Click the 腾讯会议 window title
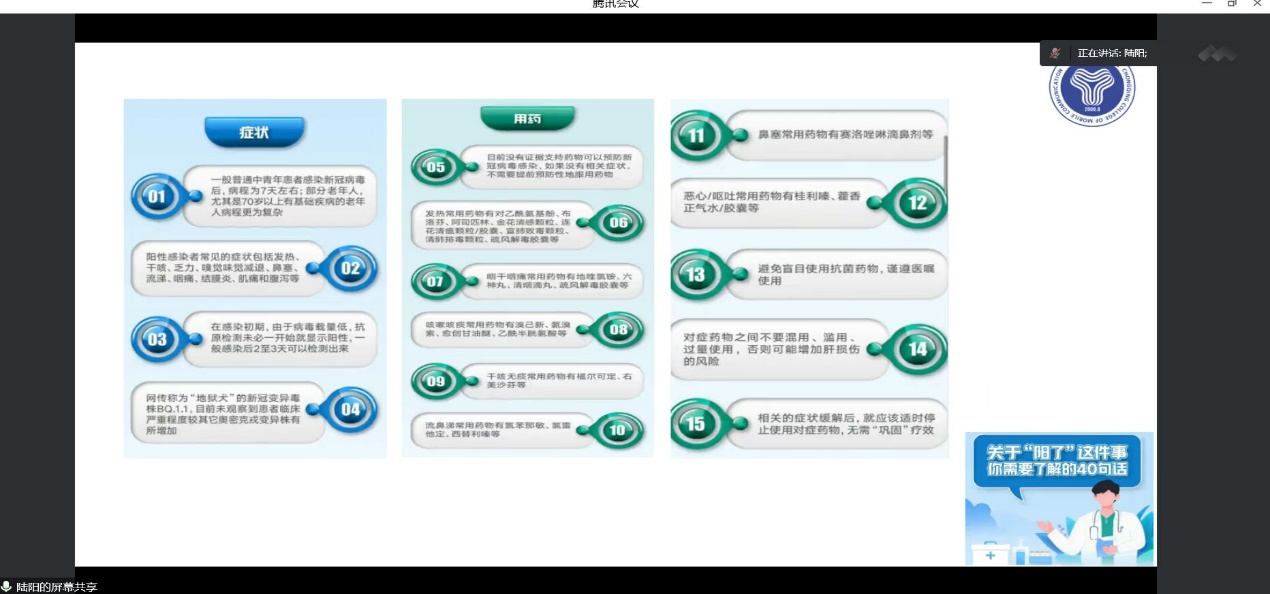 [615, 4]
